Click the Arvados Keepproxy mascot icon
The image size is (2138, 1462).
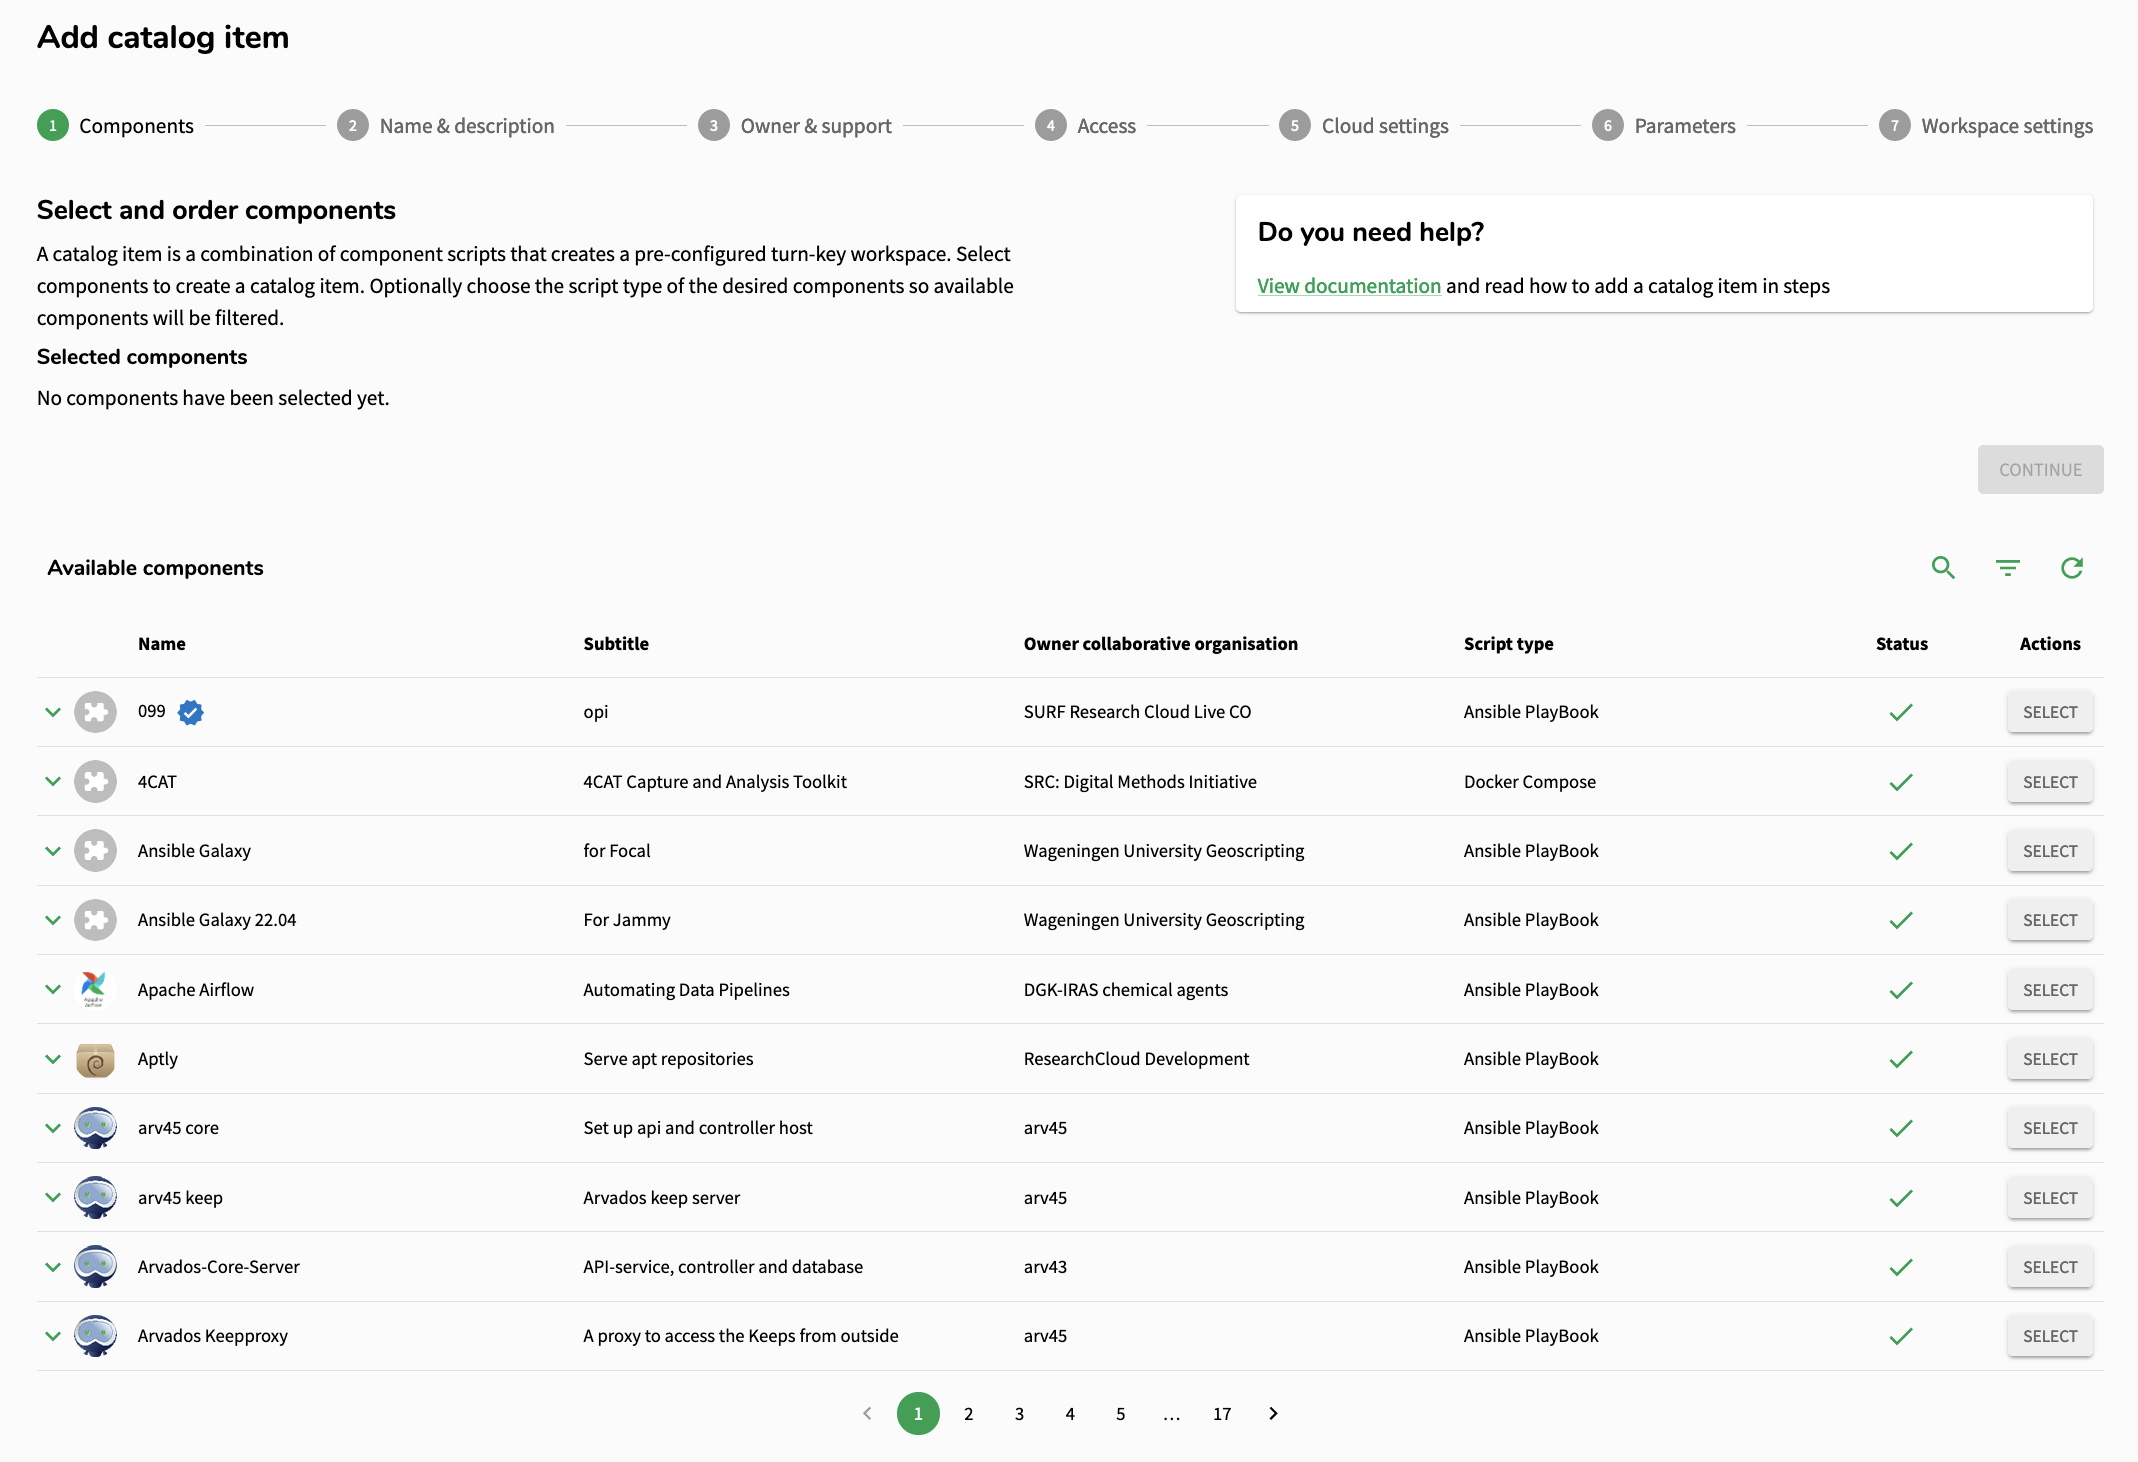click(x=96, y=1336)
